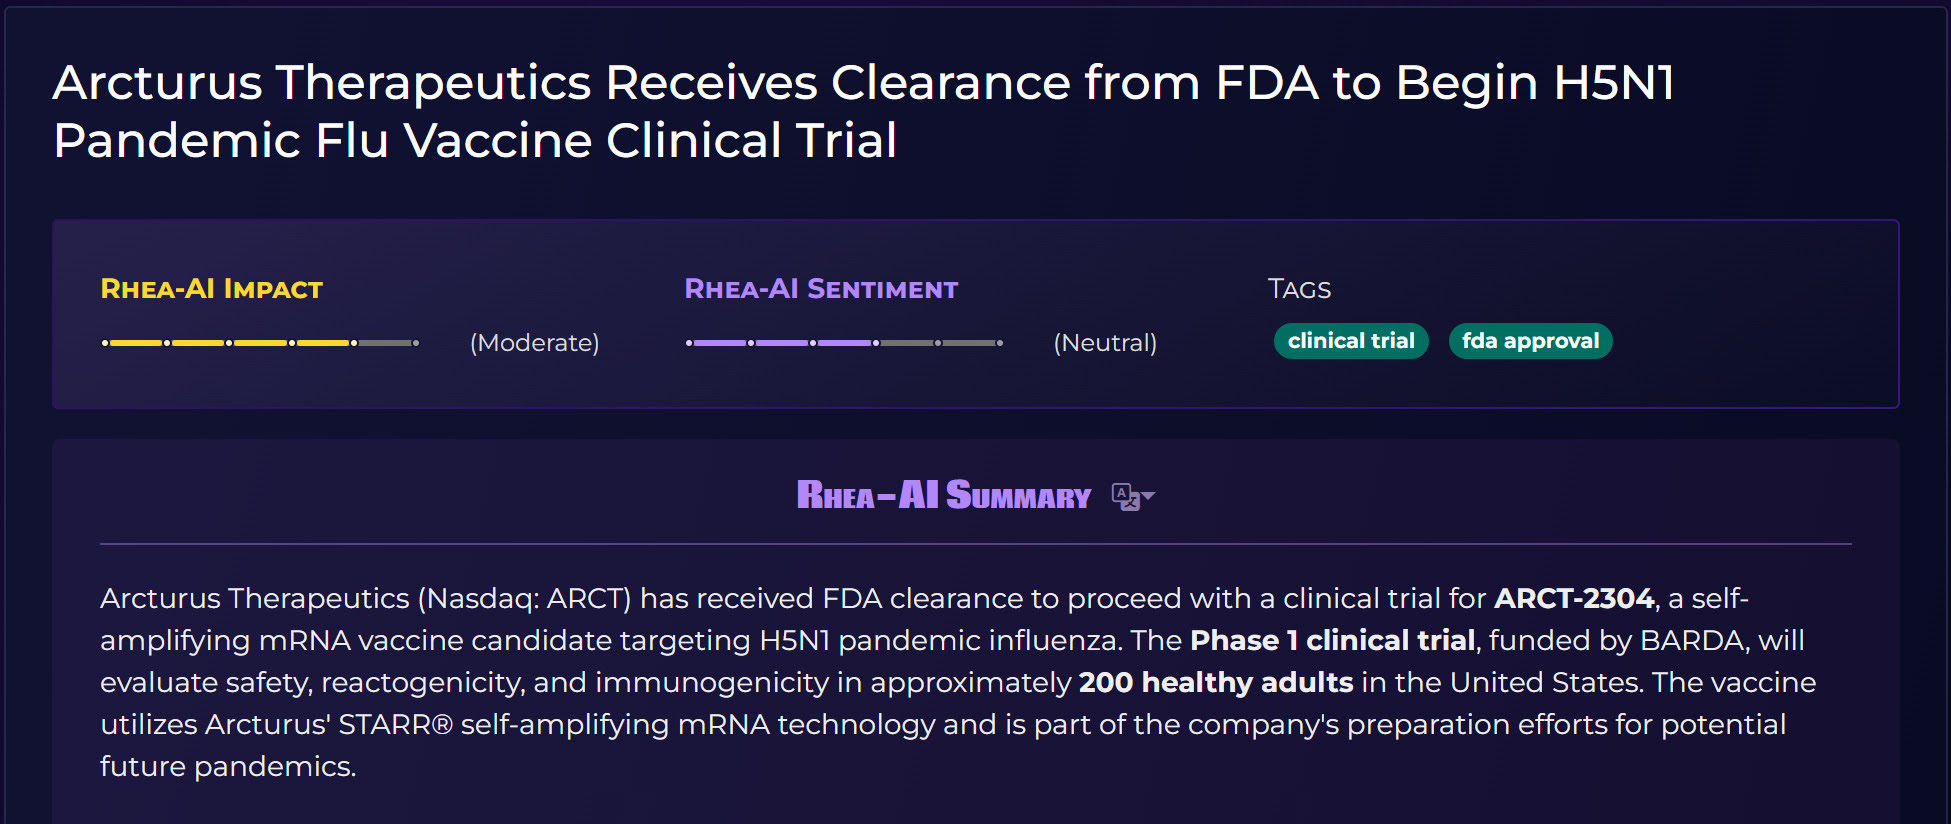Viewport: 1951px width, 824px height.
Task: Click the '(Nasdaq: ARCT)' ticker text in summary
Action: tap(524, 598)
